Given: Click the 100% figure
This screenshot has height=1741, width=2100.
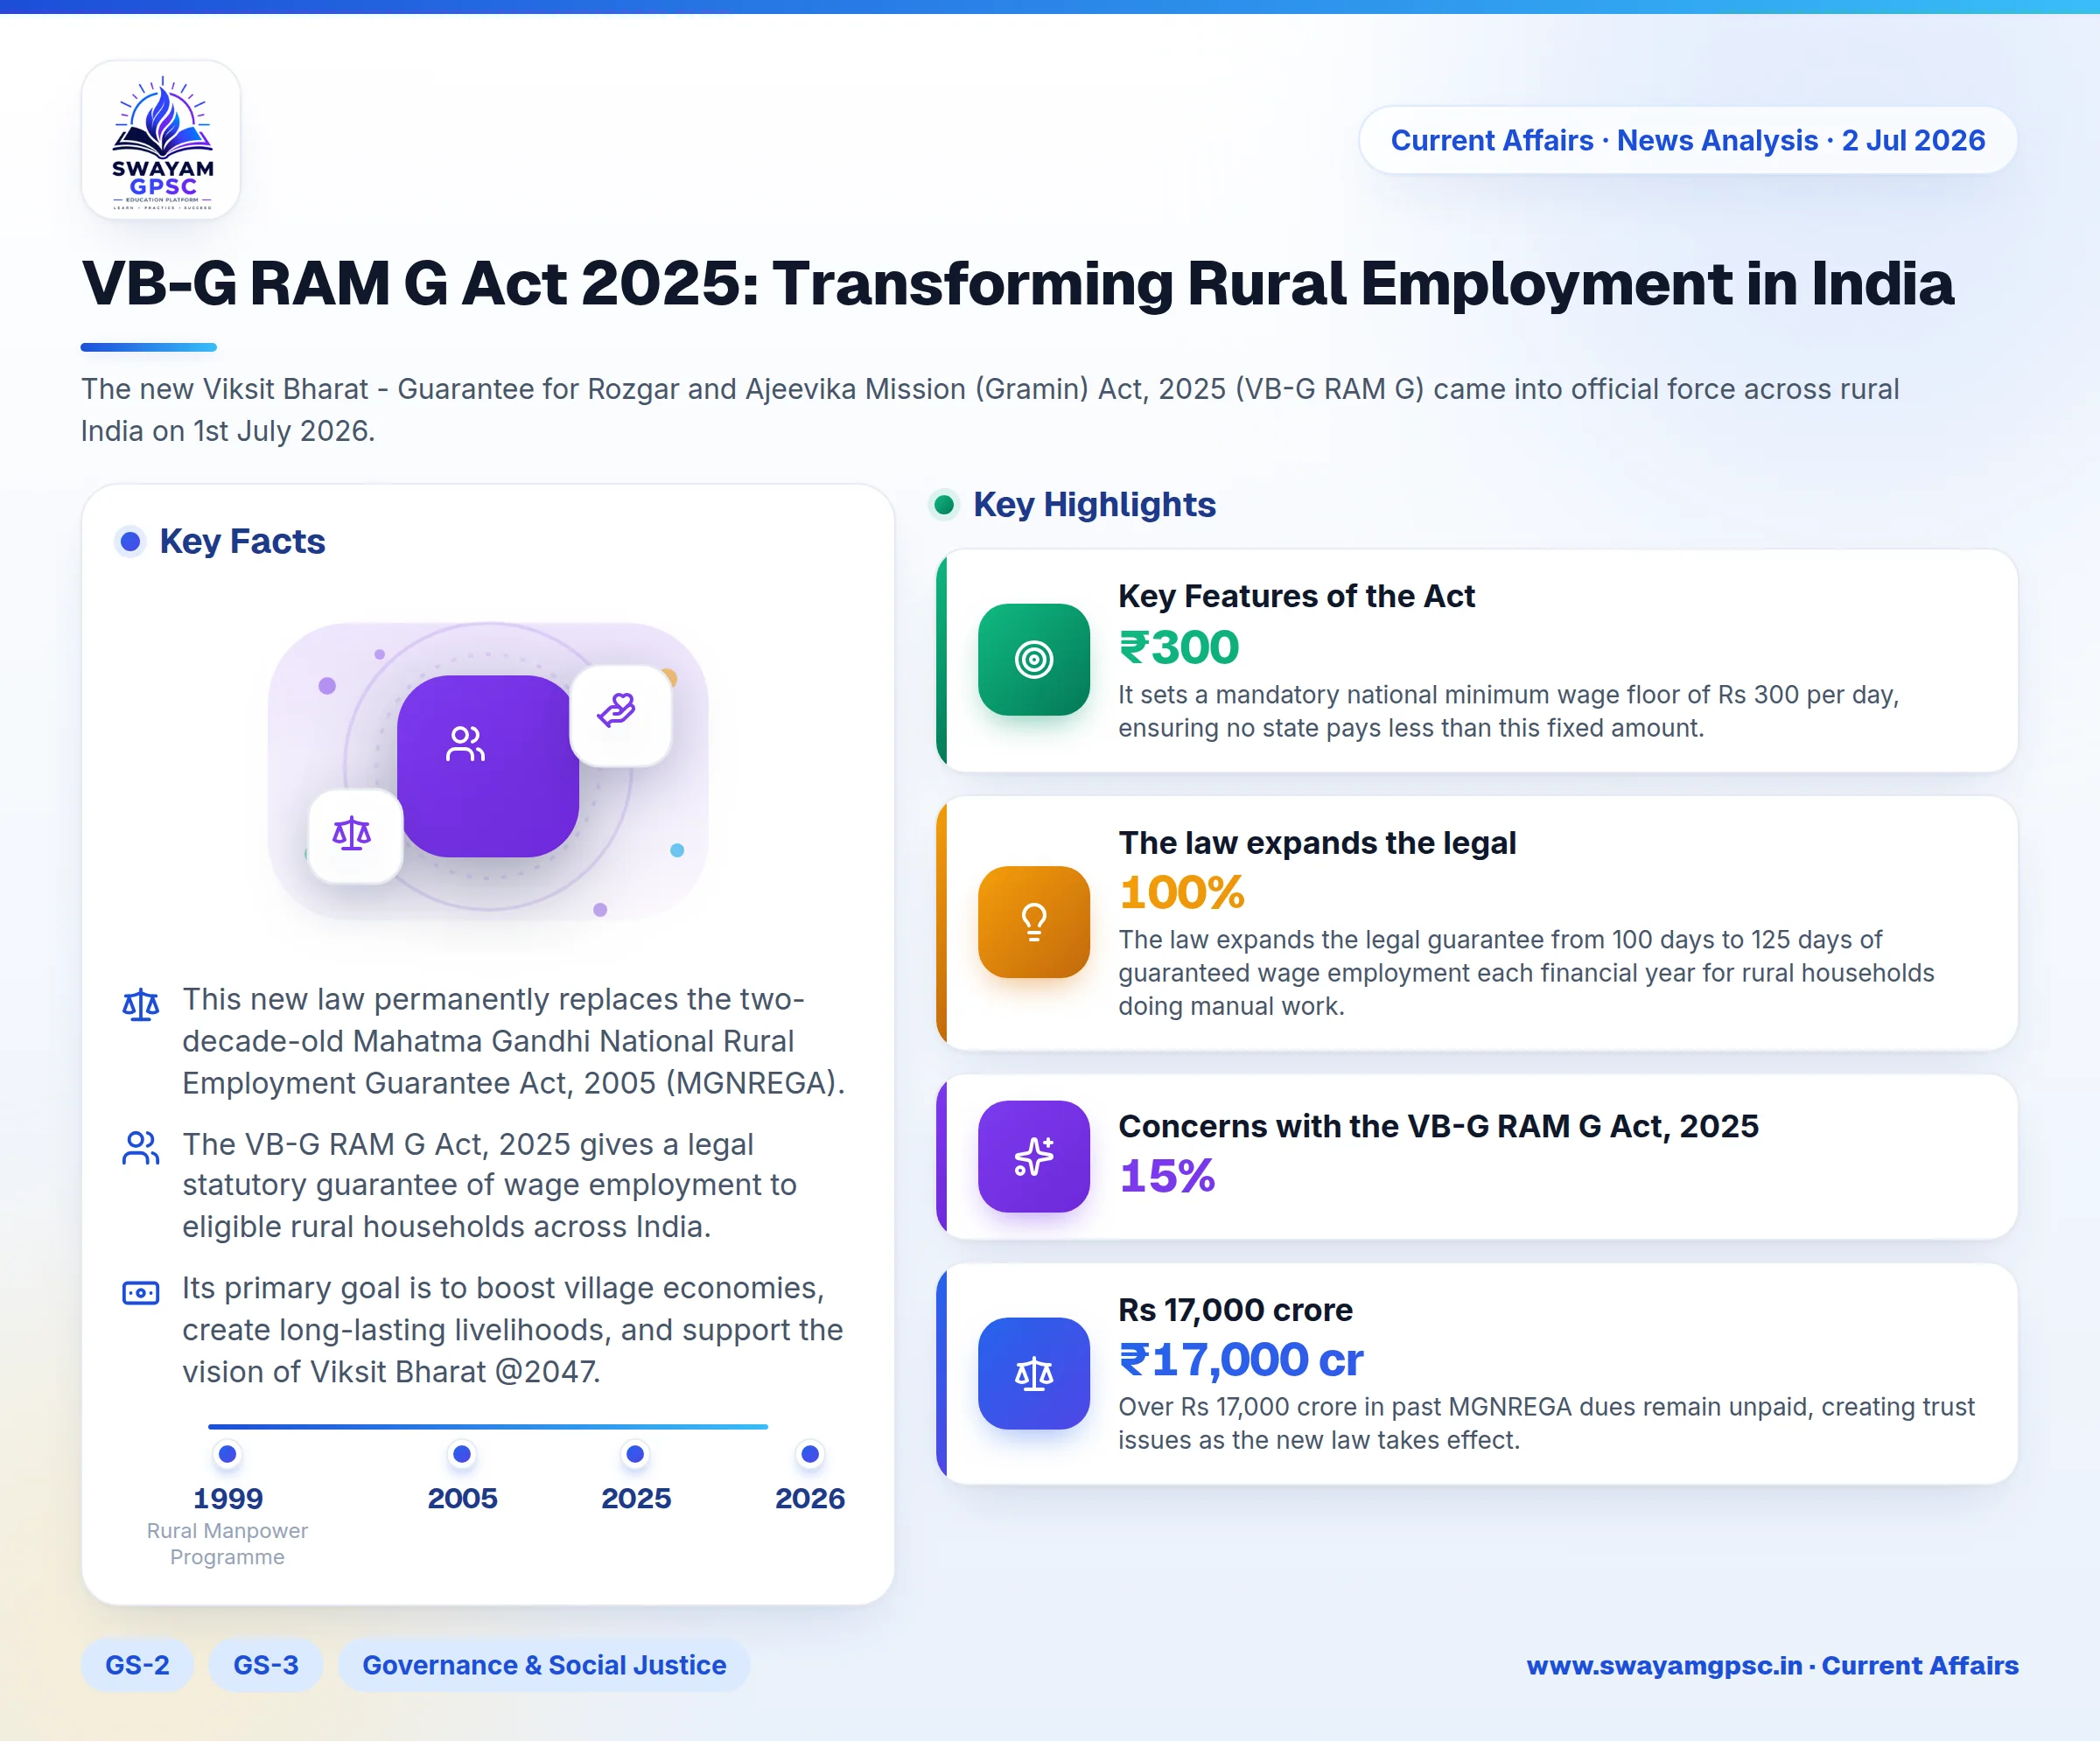Looking at the screenshot, I should pyautogui.click(x=1181, y=892).
